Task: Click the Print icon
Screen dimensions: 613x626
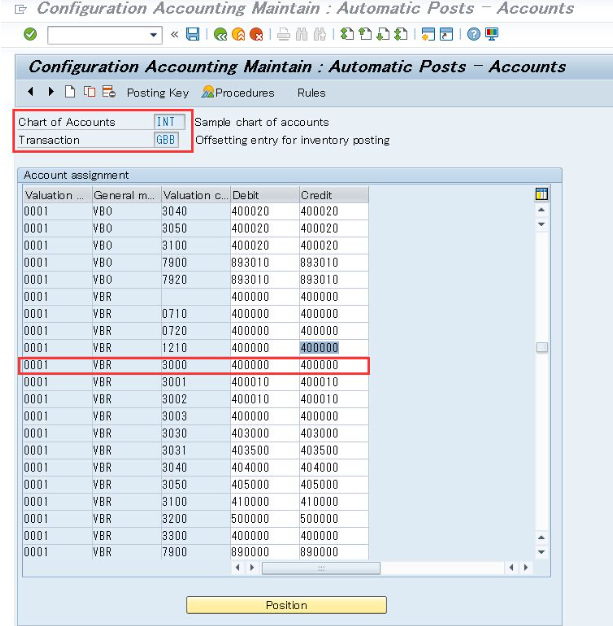Action: pyautogui.click(x=284, y=35)
